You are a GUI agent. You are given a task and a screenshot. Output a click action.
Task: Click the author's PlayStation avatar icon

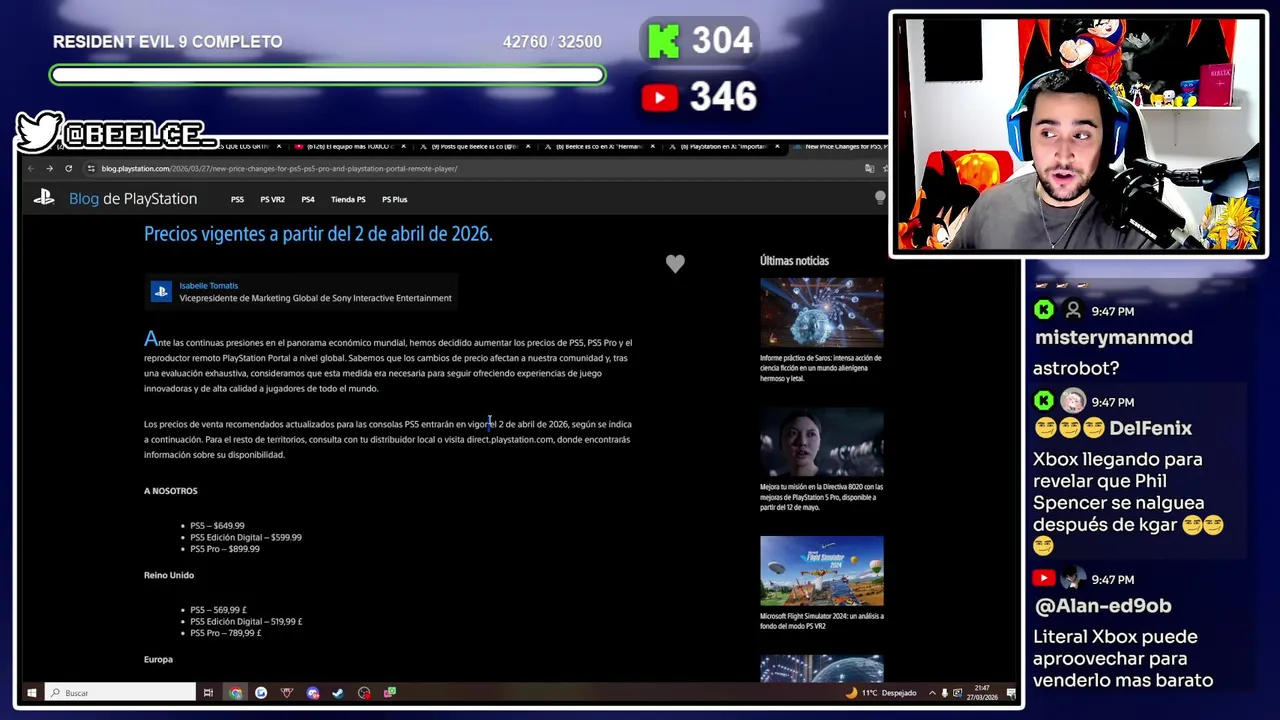(160, 292)
